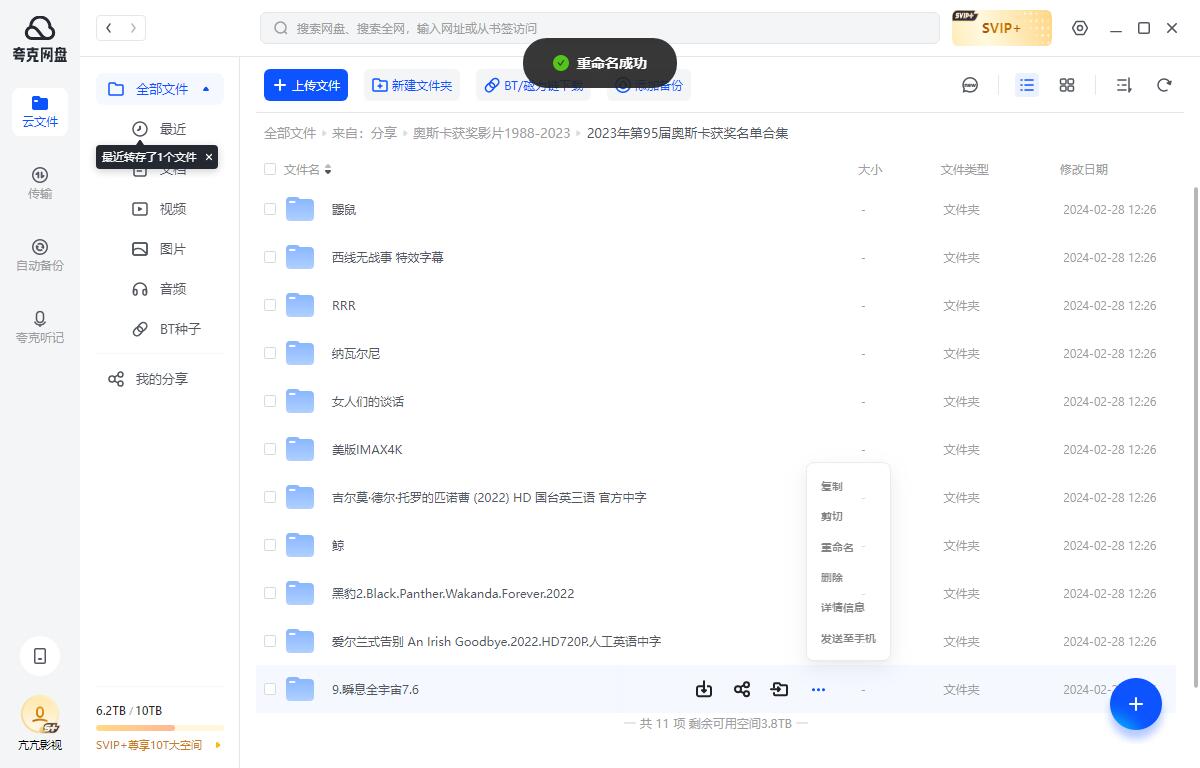Click the search input field
1200x768 pixels.
[600, 28]
